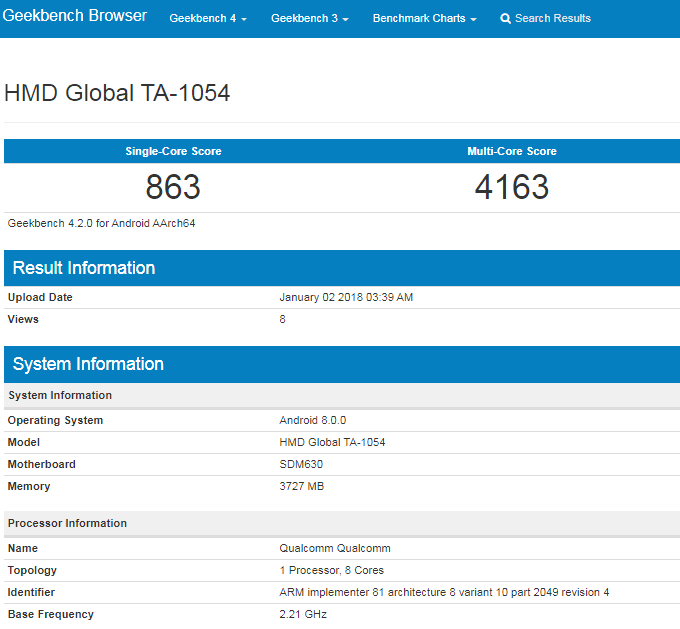Select the 1 Processor, 8 Cores value
The height and width of the screenshot is (629, 680).
[332, 570]
